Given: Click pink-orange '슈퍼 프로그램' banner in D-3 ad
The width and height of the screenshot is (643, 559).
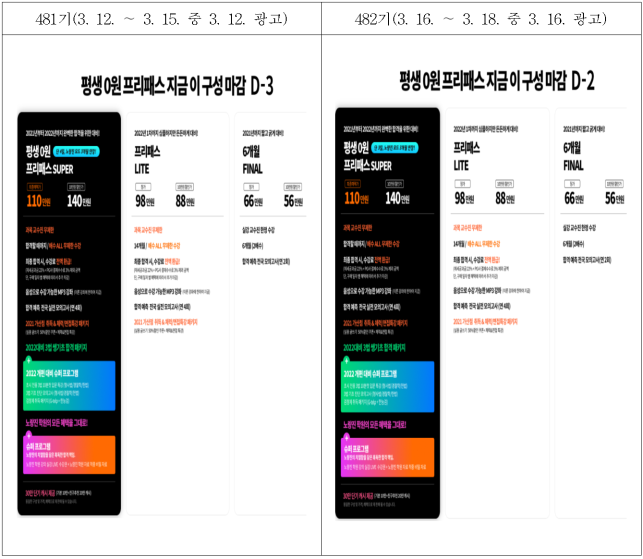Looking at the screenshot, I should click(69, 455).
